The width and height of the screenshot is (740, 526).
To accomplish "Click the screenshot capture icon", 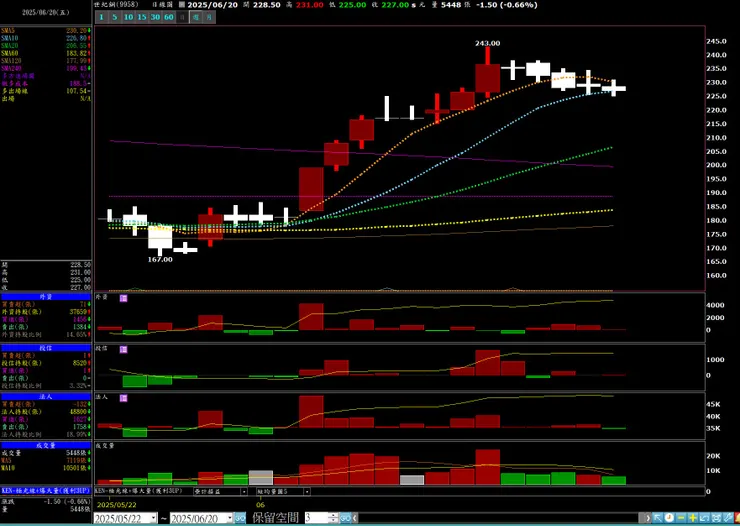I will coord(716,518).
